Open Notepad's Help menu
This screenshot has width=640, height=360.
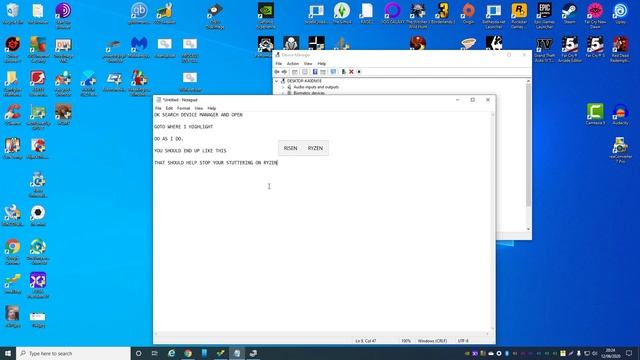click(x=211, y=108)
